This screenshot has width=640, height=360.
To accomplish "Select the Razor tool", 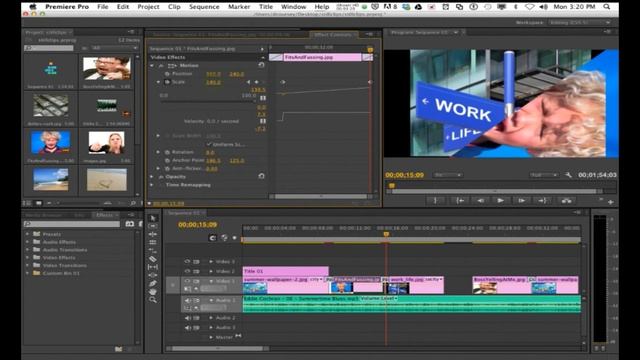I will click(x=153, y=259).
